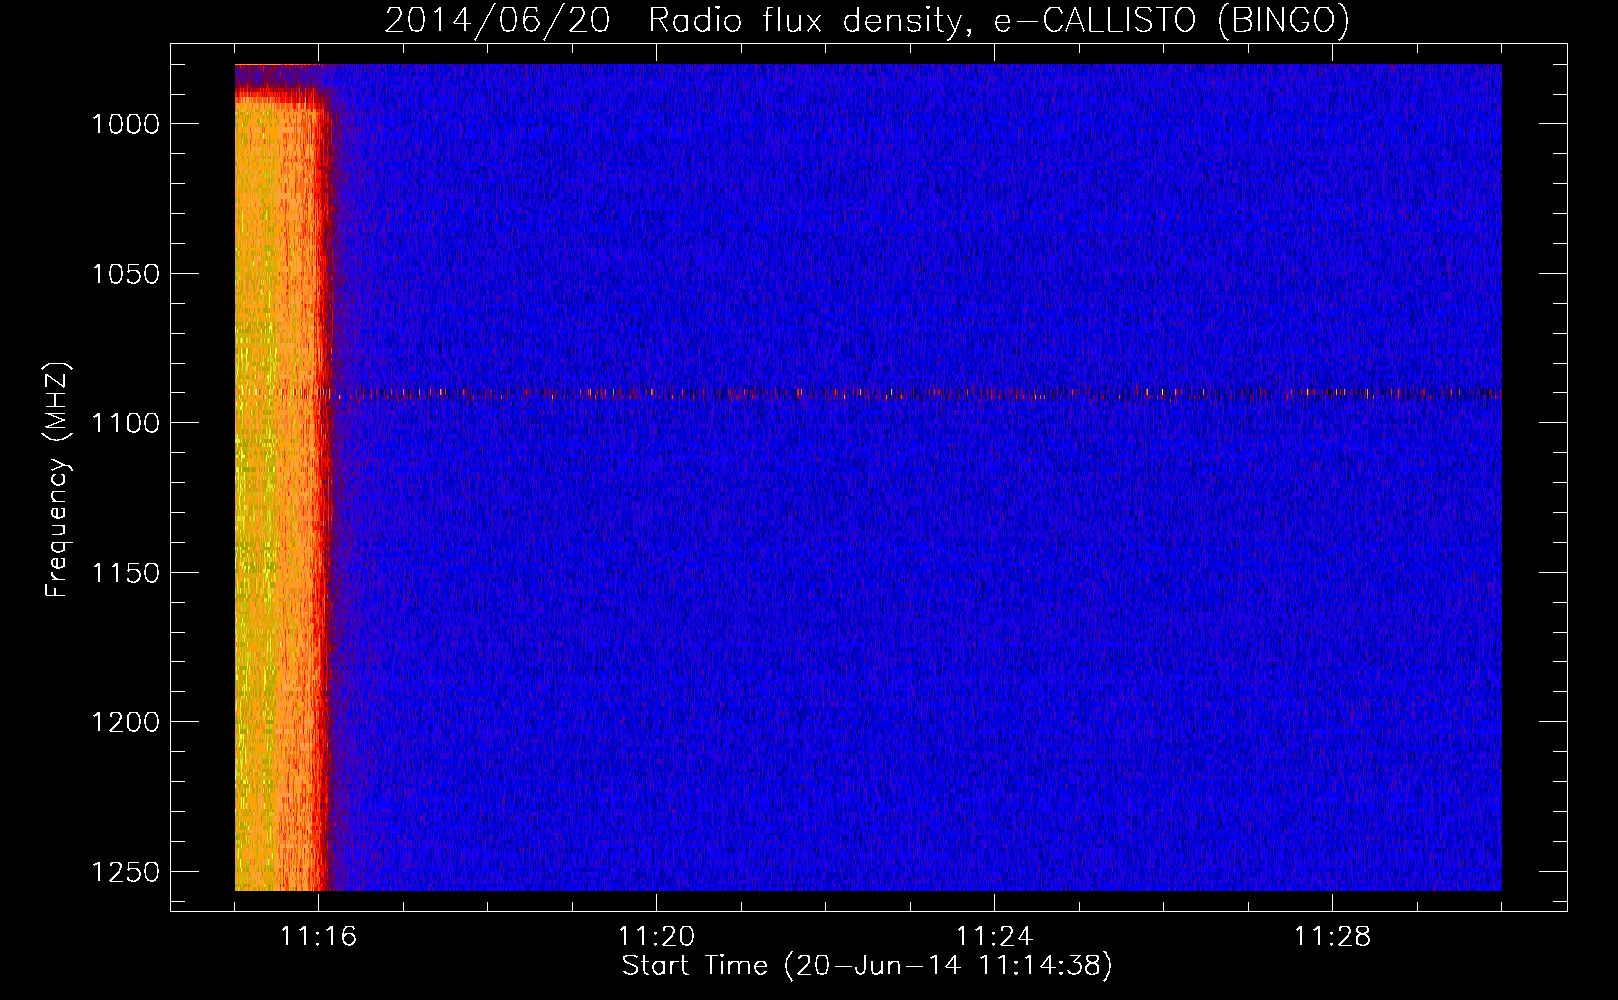Click the 11:24 time tick label
Screen dimensions: 1618x1000
tap(995, 937)
